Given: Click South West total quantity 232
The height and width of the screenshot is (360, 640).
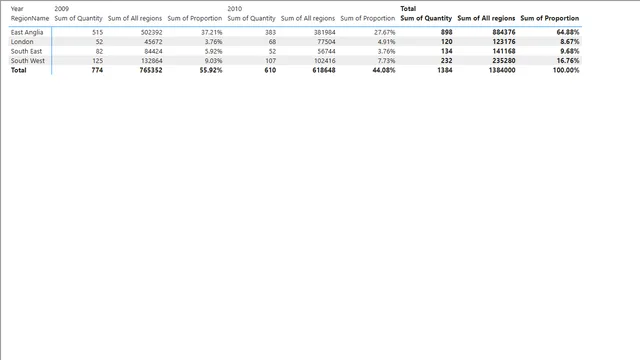Looking at the screenshot, I should [447, 60].
